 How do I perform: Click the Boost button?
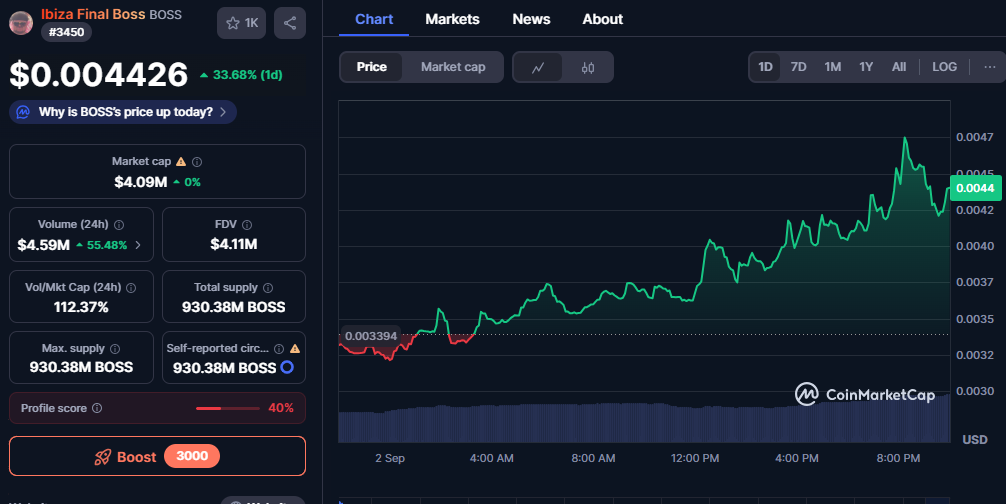pyautogui.click(x=157, y=457)
